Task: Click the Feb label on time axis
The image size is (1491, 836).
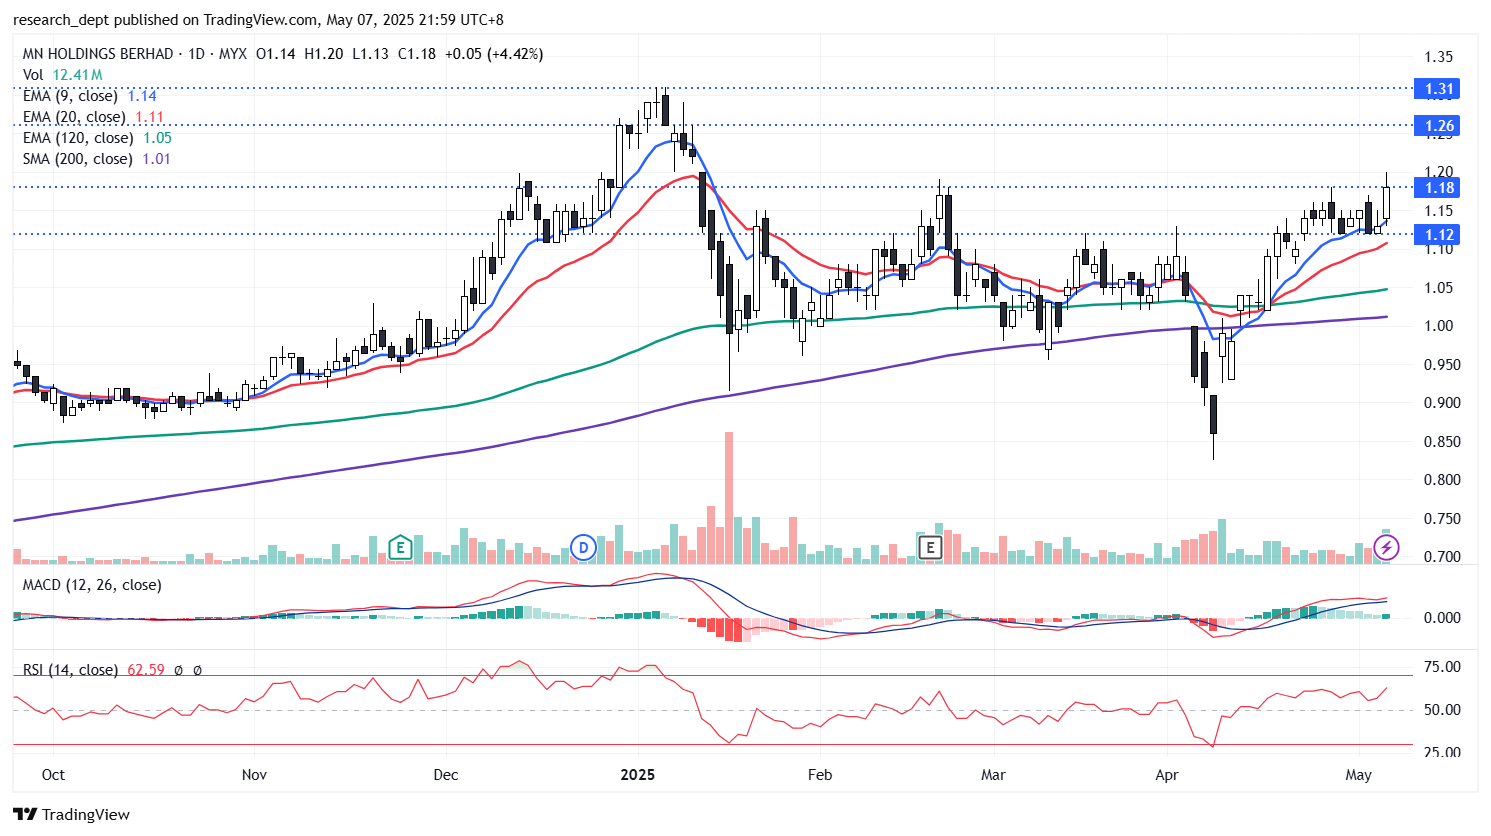Action: [x=820, y=775]
